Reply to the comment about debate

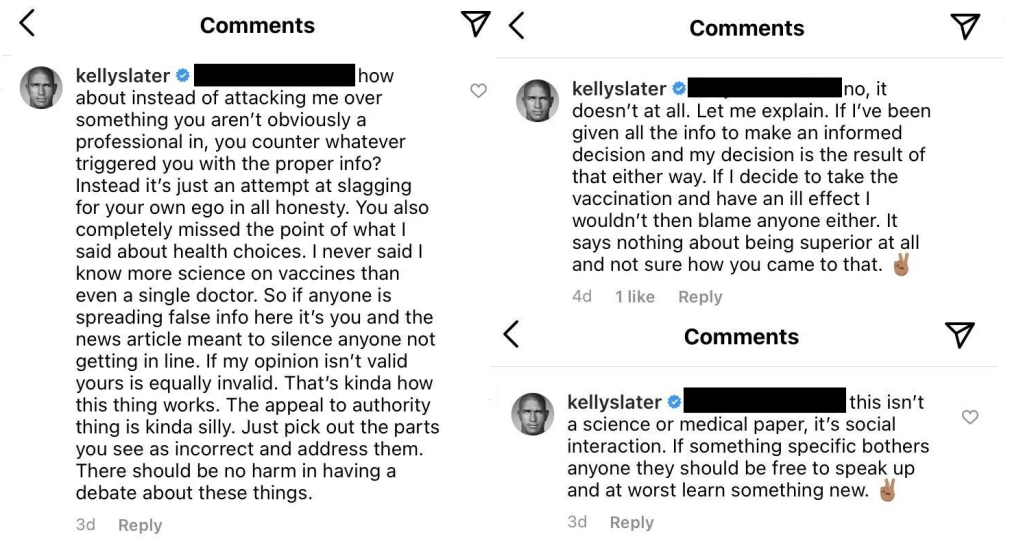(139, 525)
